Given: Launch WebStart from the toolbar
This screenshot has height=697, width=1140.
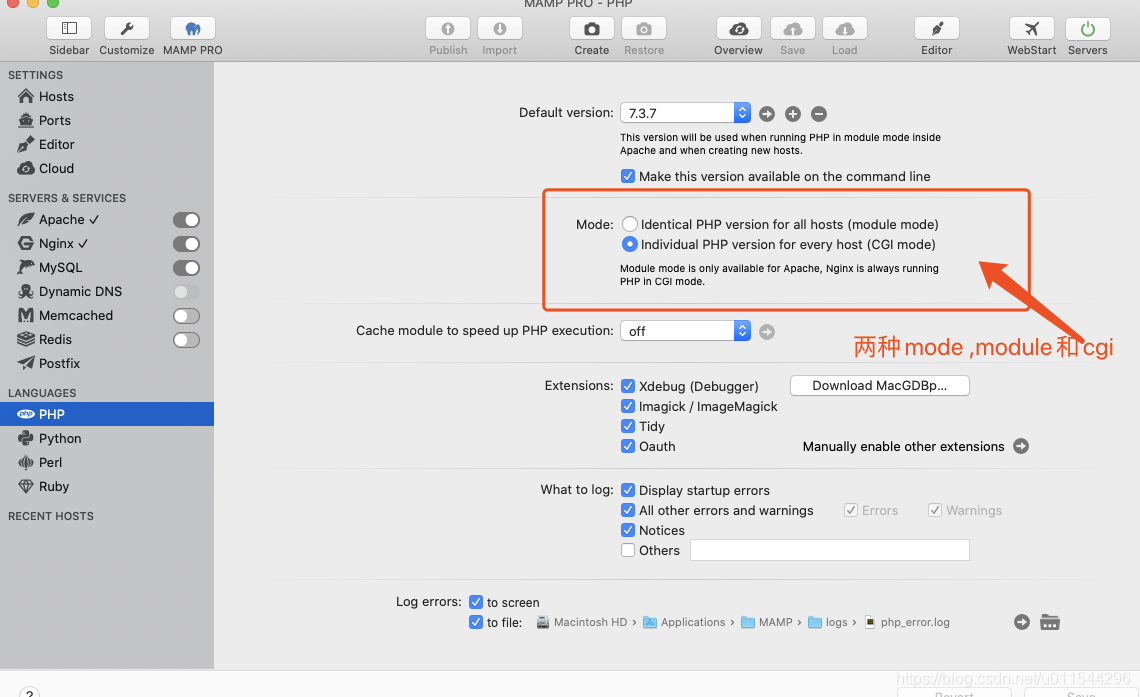Looking at the screenshot, I should pos(1032,28).
